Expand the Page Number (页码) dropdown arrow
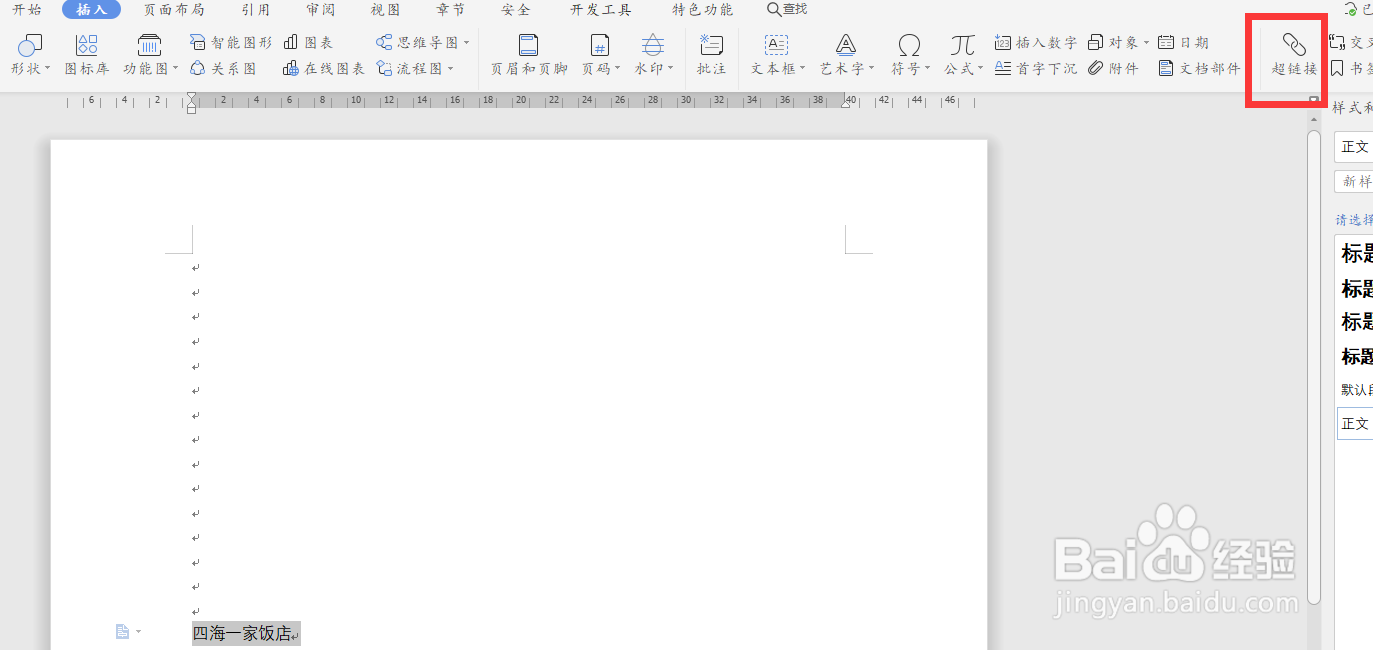This screenshot has width=1373, height=650. click(x=617, y=69)
